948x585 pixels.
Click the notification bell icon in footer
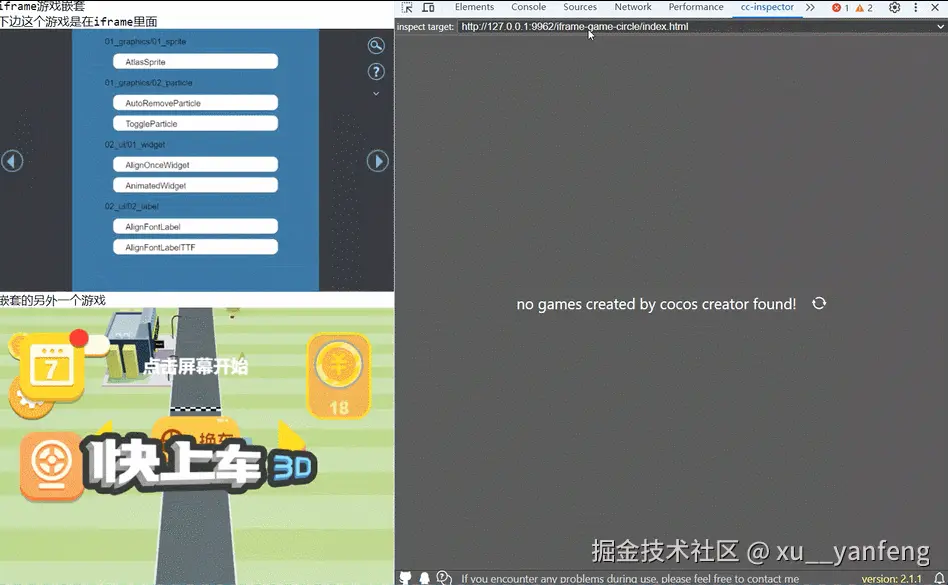pyautogui.click(x=938, y=578)
